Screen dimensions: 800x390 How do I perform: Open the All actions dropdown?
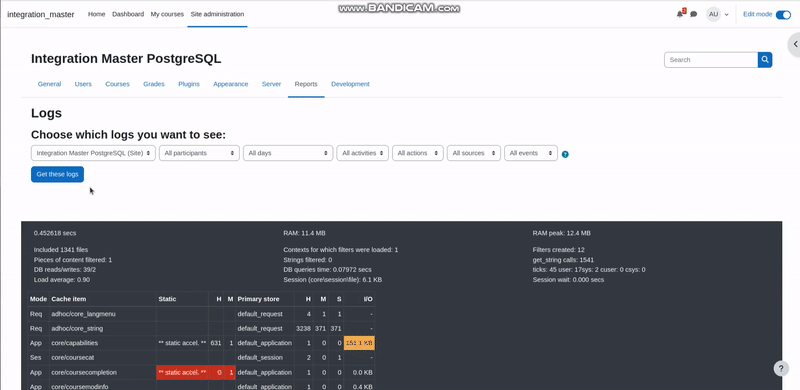point(418,153)
